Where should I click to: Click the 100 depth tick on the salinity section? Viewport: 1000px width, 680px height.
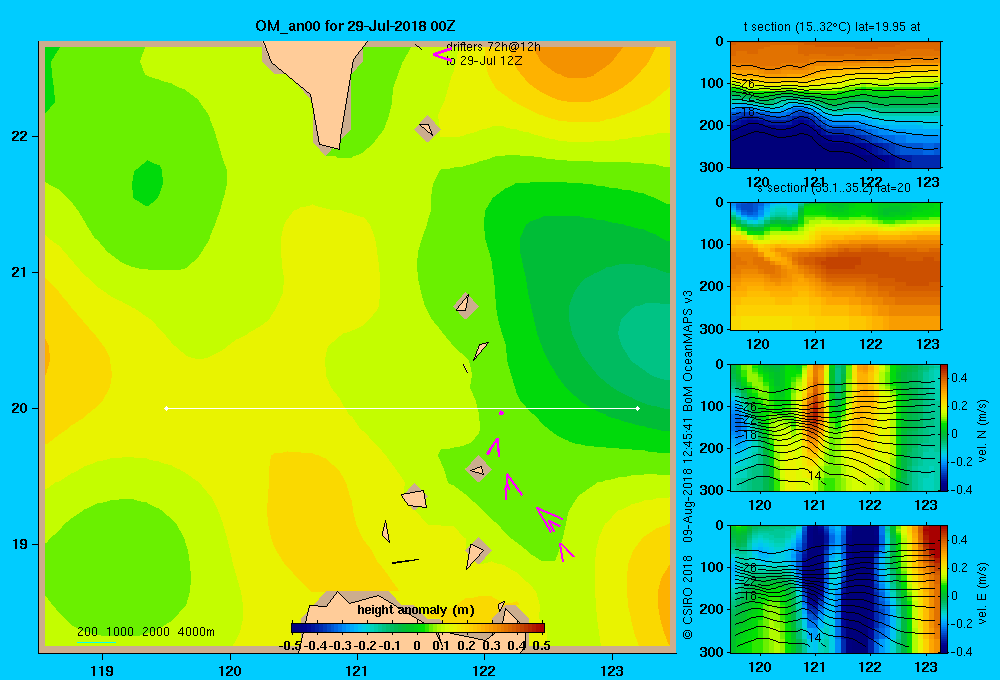tap(713, 244)
